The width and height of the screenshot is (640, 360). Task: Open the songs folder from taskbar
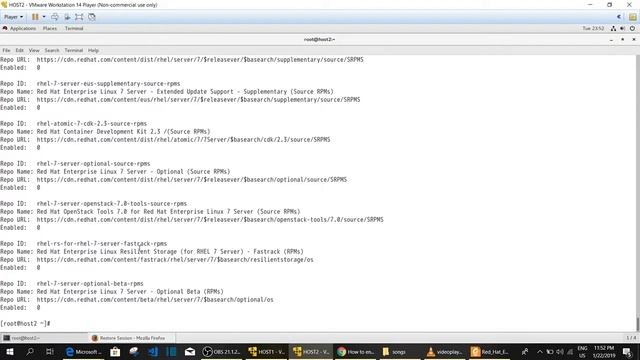400,351
